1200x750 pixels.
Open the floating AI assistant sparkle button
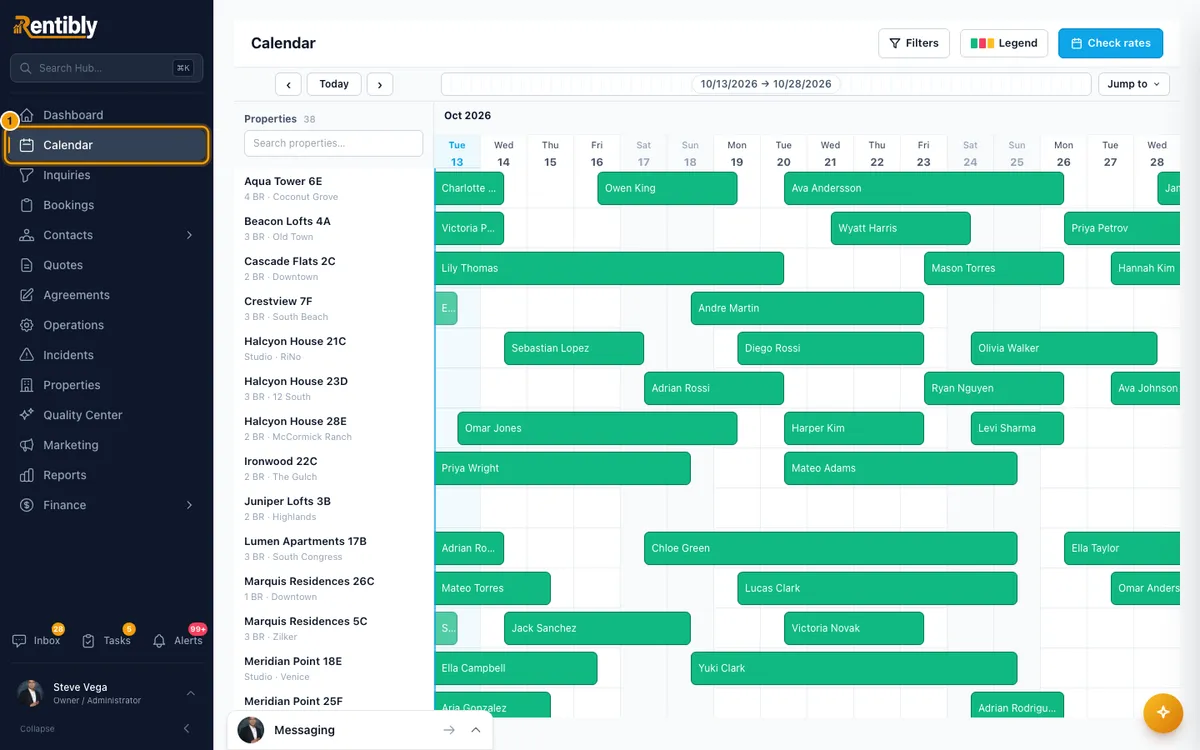tap(1162, 712)
